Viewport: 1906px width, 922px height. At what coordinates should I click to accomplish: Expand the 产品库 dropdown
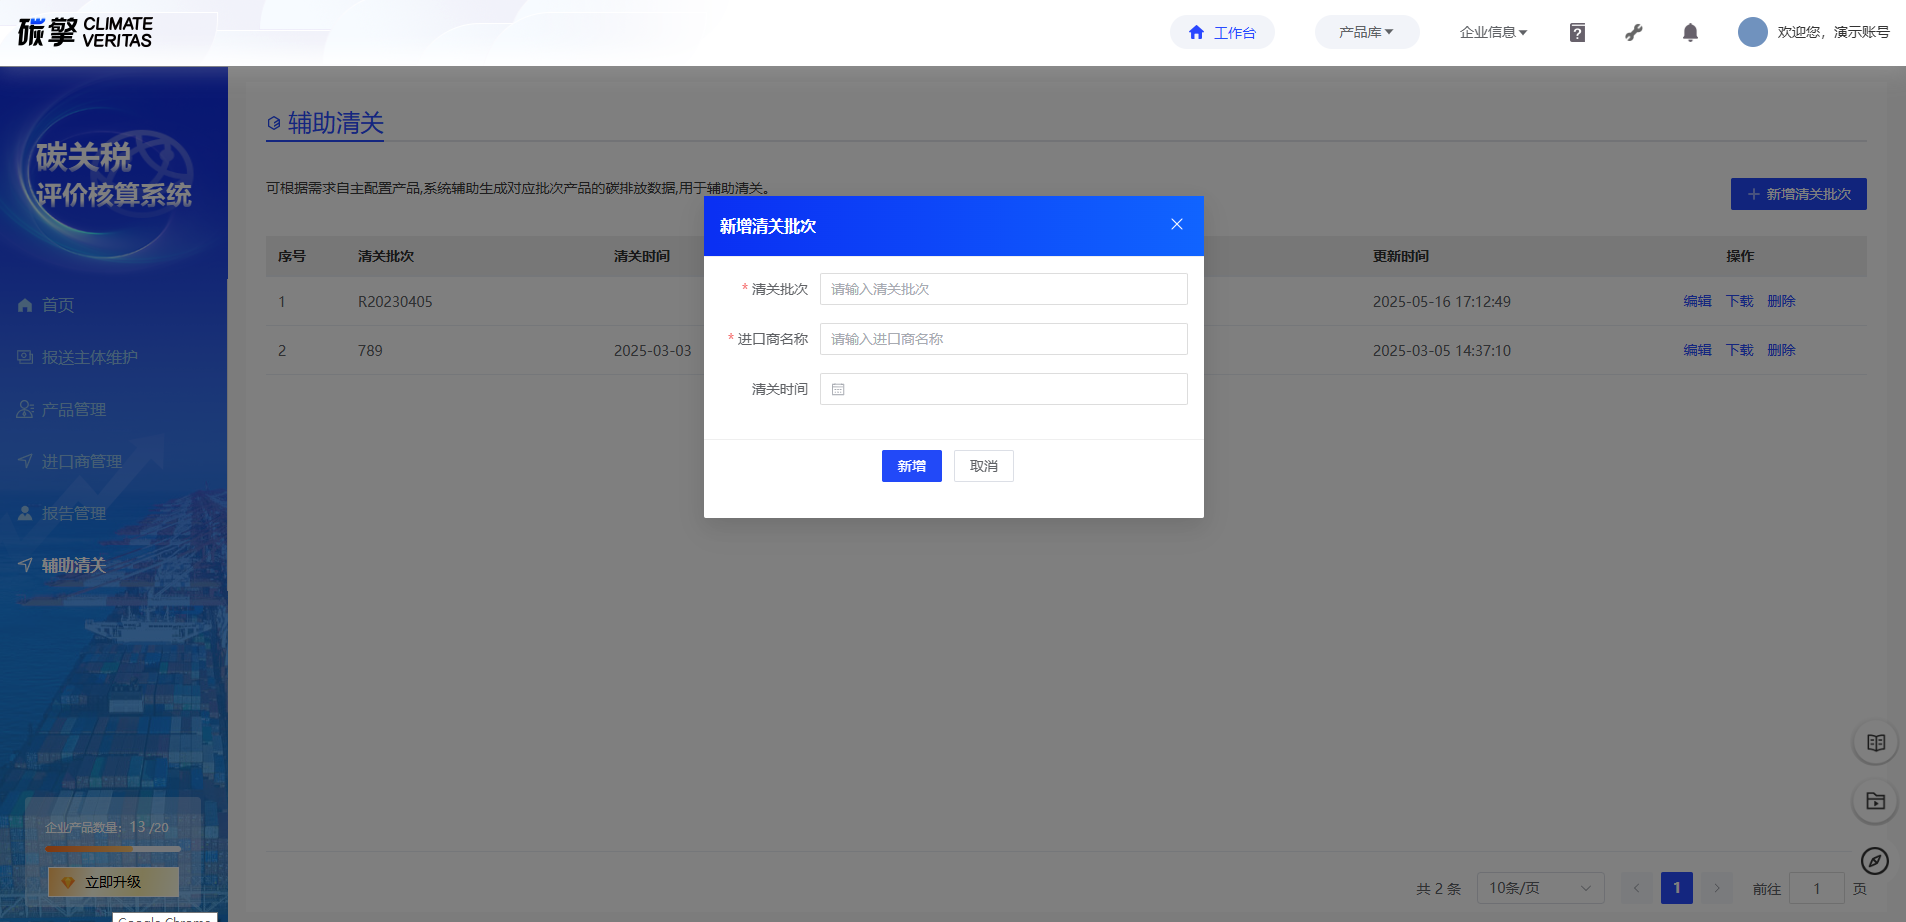tap(1366, 33)
